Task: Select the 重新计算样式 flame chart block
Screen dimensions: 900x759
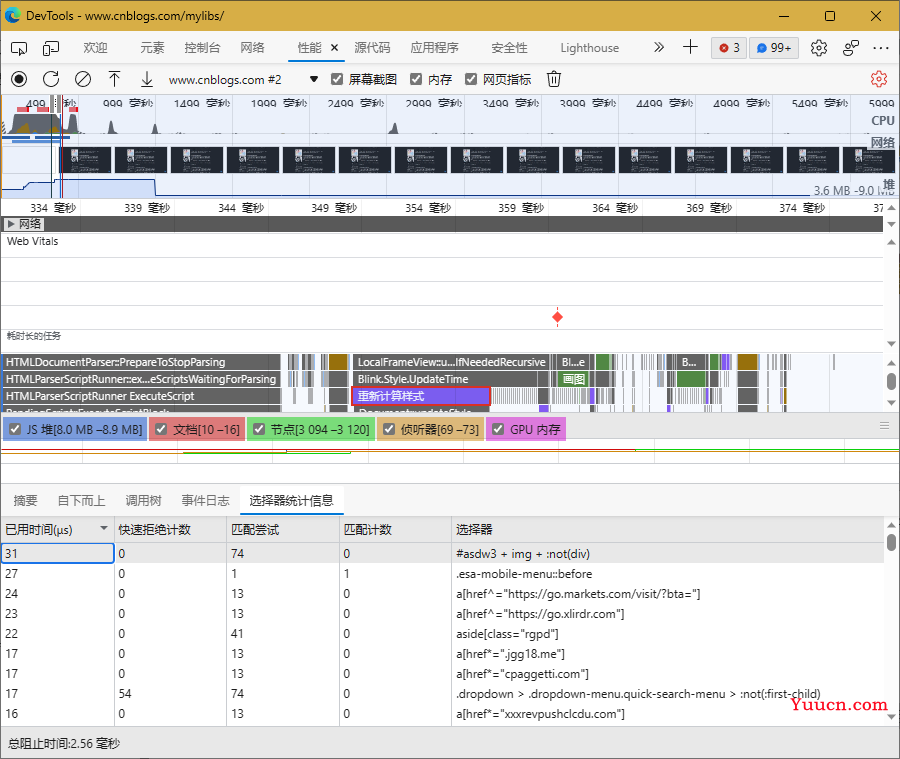Action: click(421, 396)
